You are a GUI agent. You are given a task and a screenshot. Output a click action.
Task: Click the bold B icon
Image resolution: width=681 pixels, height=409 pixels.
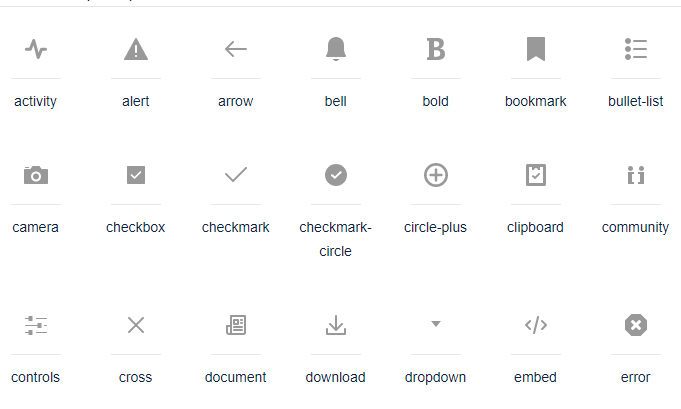(x=436, y=49)
